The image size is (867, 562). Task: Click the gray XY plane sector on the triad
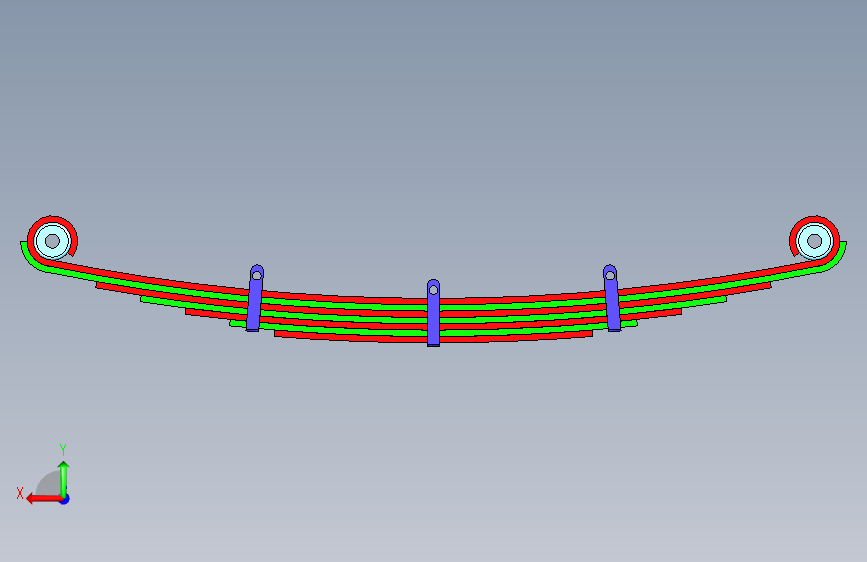click(50, 485)
